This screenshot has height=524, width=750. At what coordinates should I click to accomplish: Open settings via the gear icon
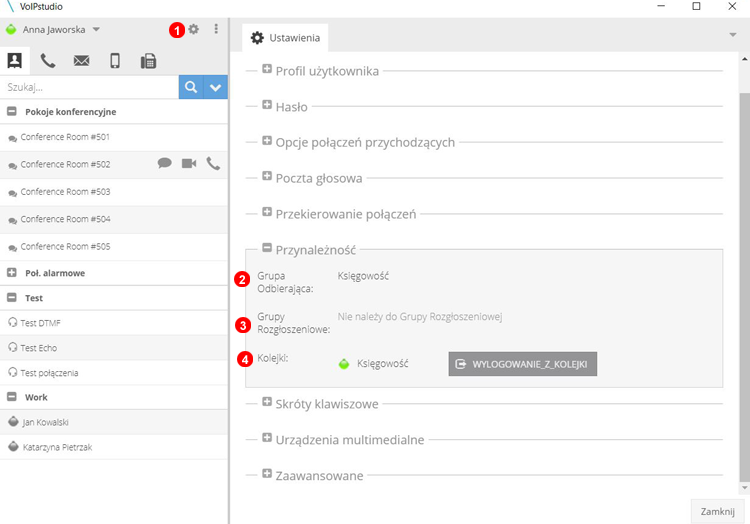click(194, 30)
